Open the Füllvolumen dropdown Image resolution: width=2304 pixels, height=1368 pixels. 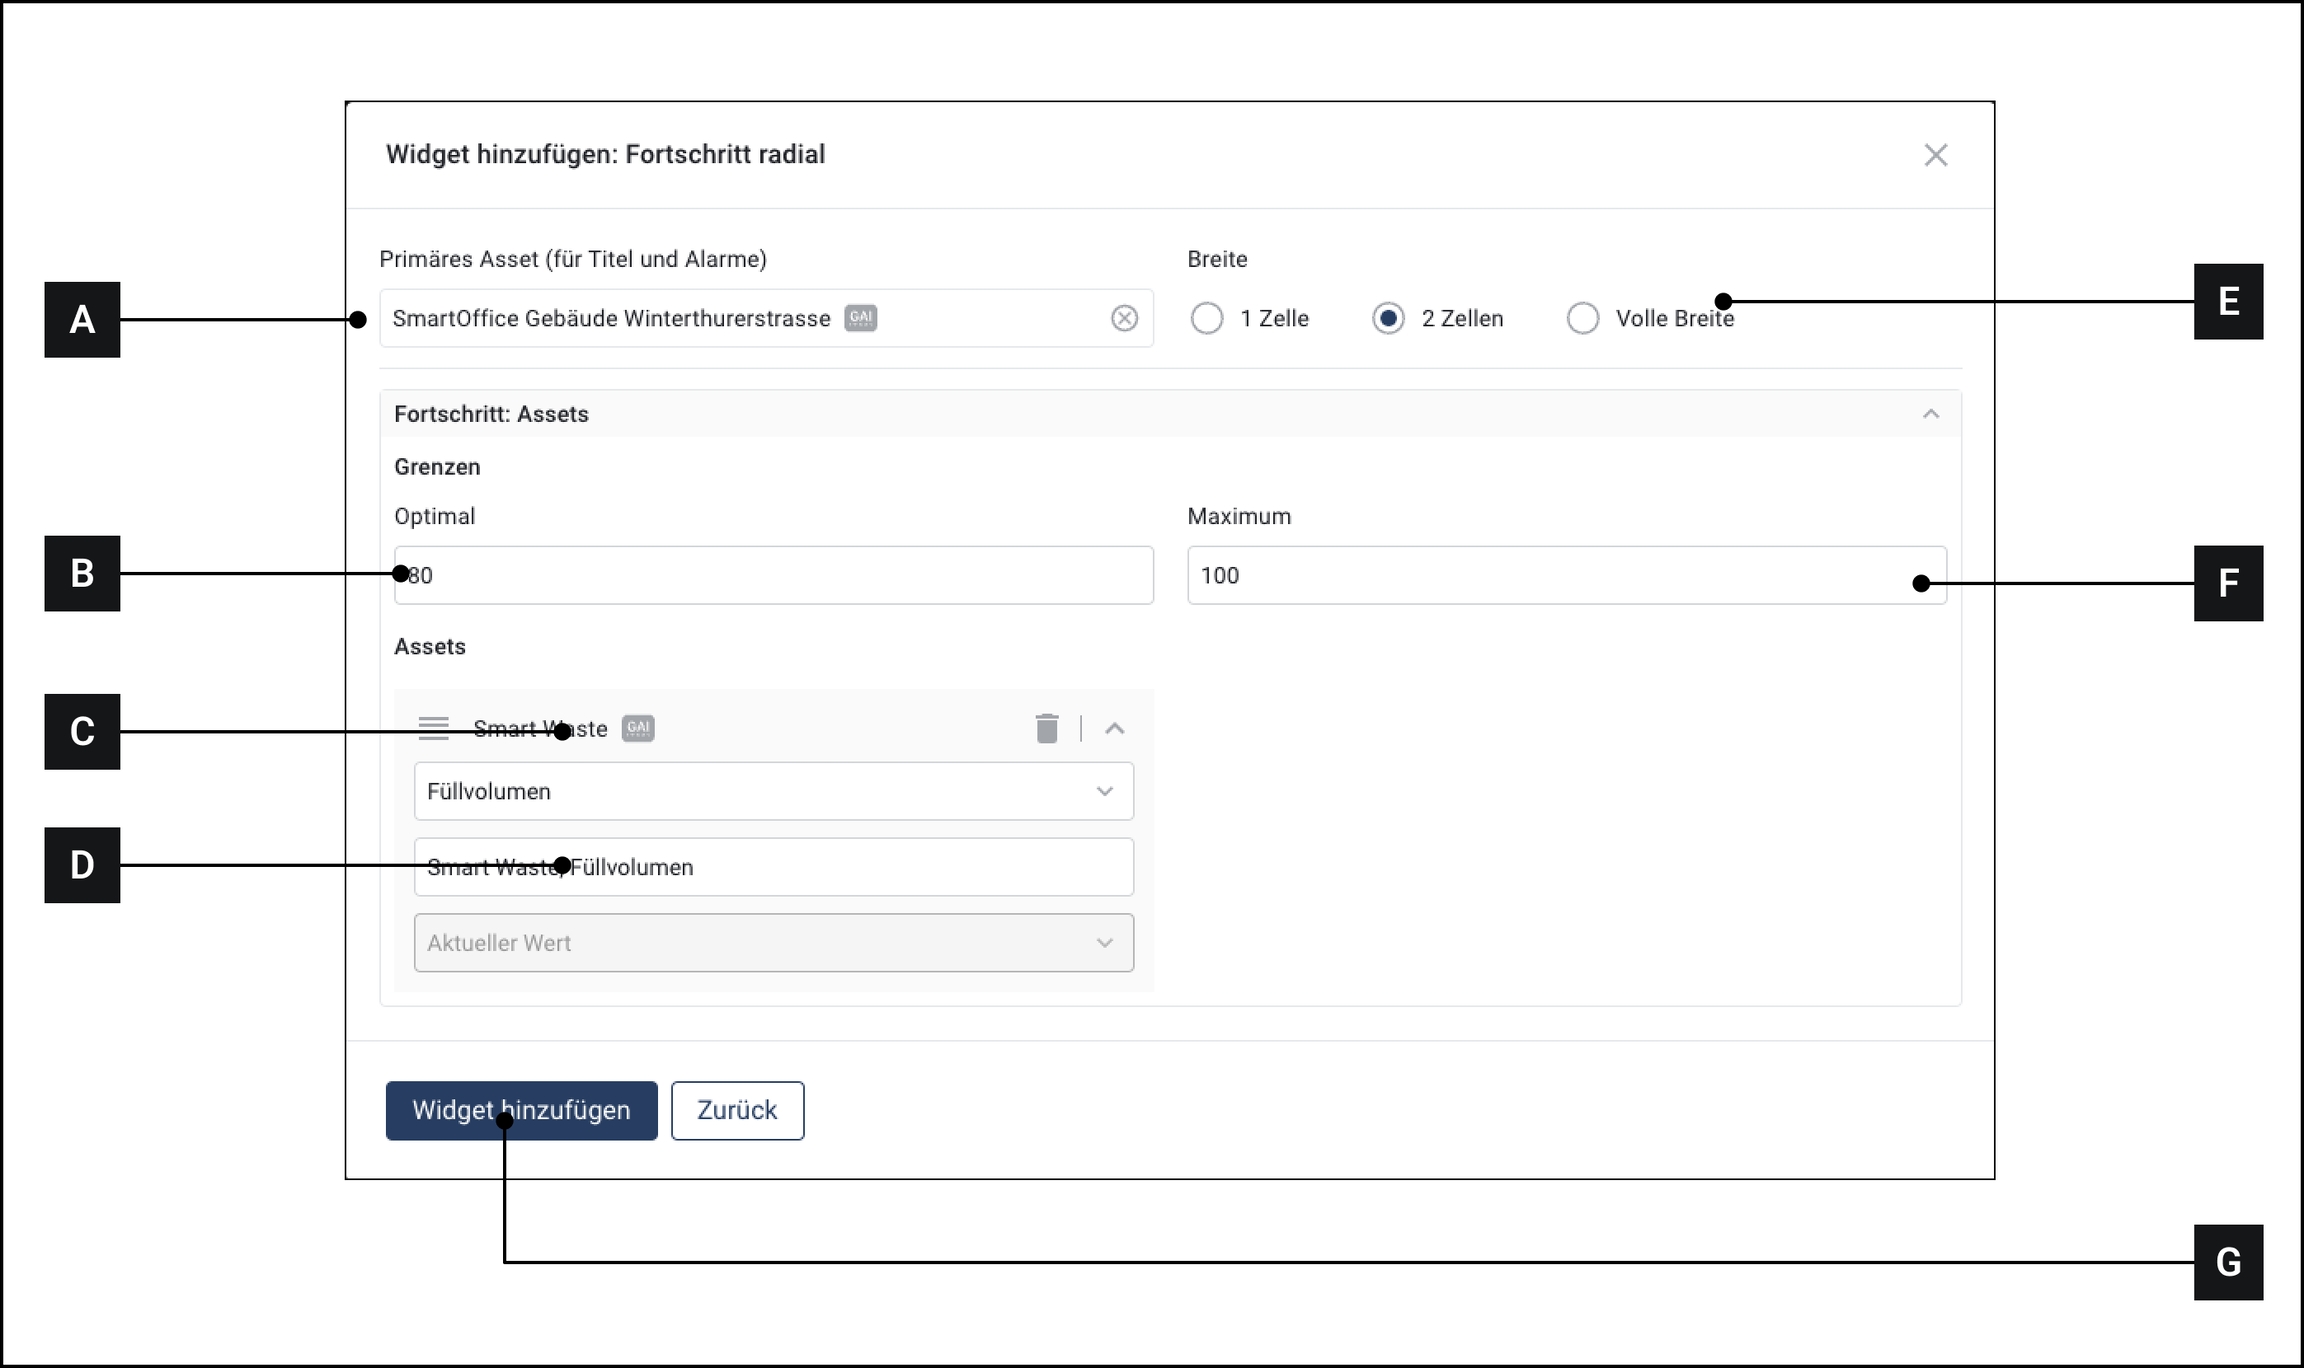[773, 791]
